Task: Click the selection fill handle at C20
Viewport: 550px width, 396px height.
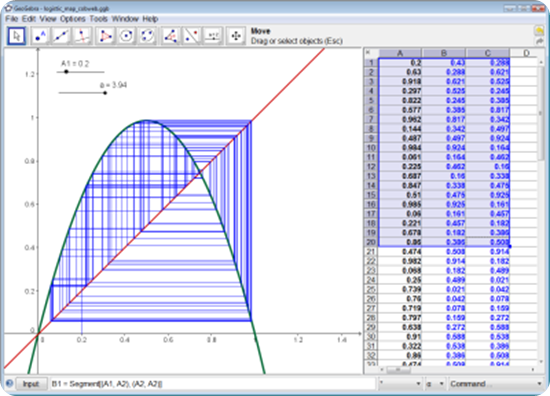Action: click(510, 247)
